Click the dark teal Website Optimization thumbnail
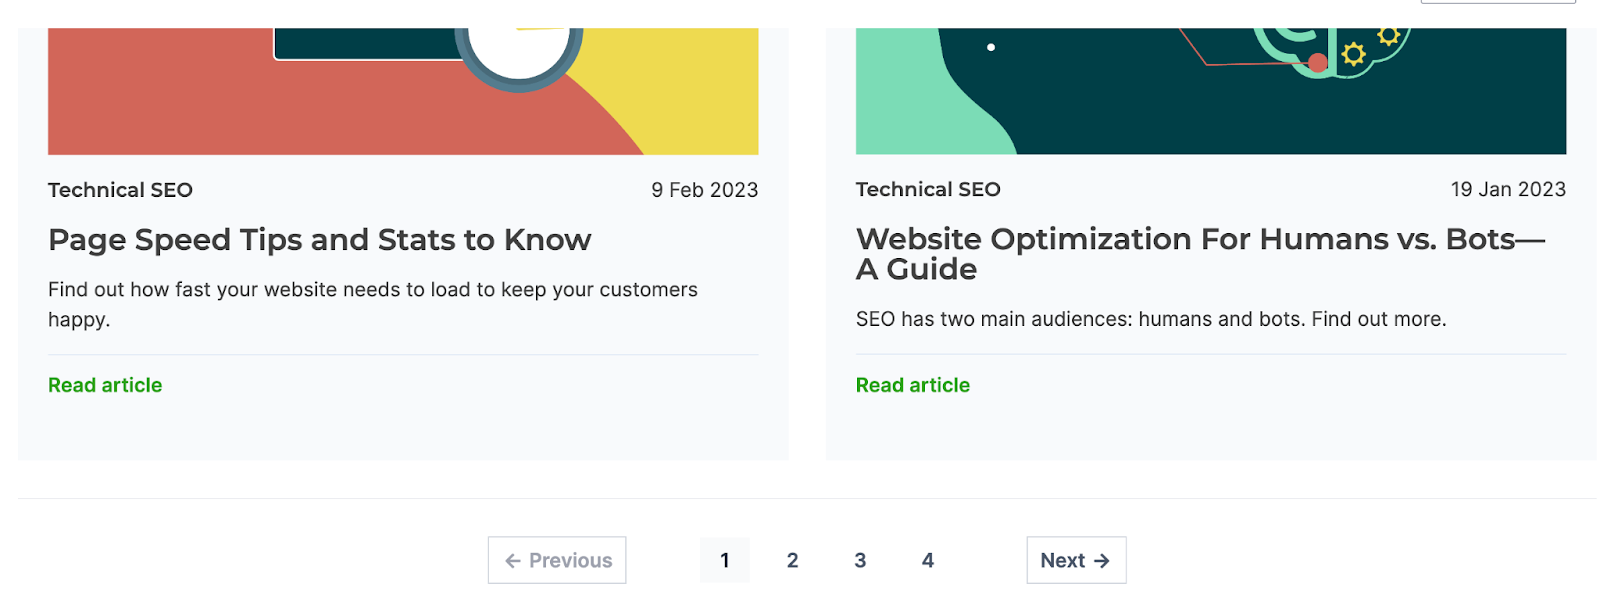The width and height of the screenshot is (1600, 609). 1210,92
